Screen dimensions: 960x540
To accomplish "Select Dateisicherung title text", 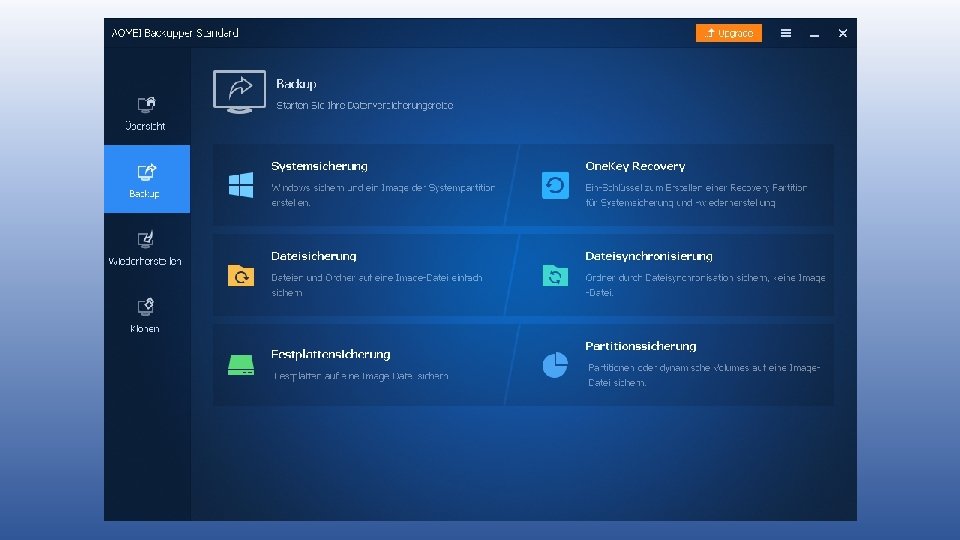I will (x=313, y=256).
